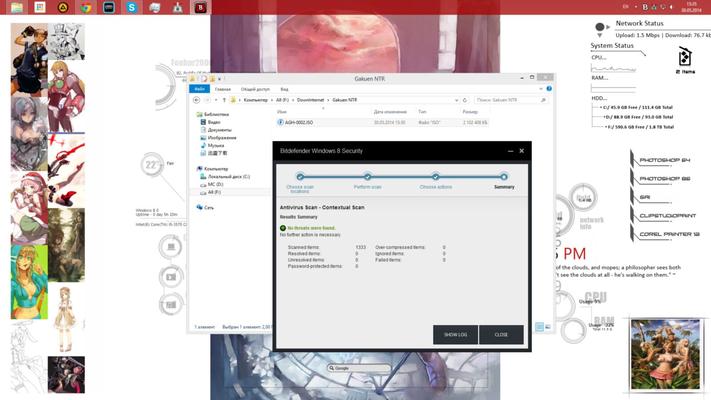Viewport: 711px width, 400px height.
Task: Select All (F:) drive in navigation pane
Action: (x=214, y=192)
